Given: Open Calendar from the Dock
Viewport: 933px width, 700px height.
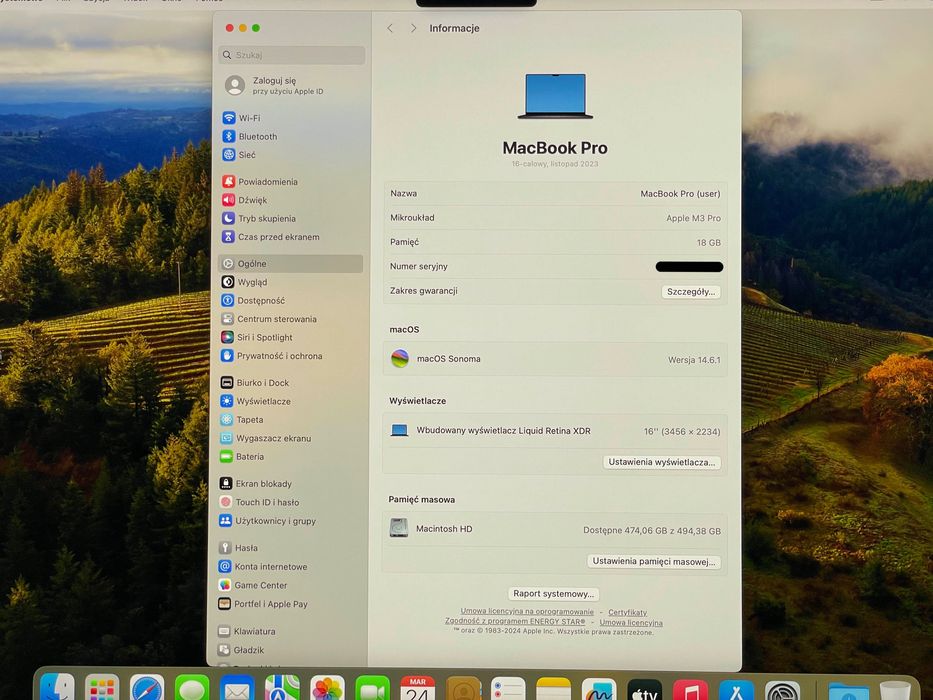Looking at the screenshot, I should (x=418, y=689).
